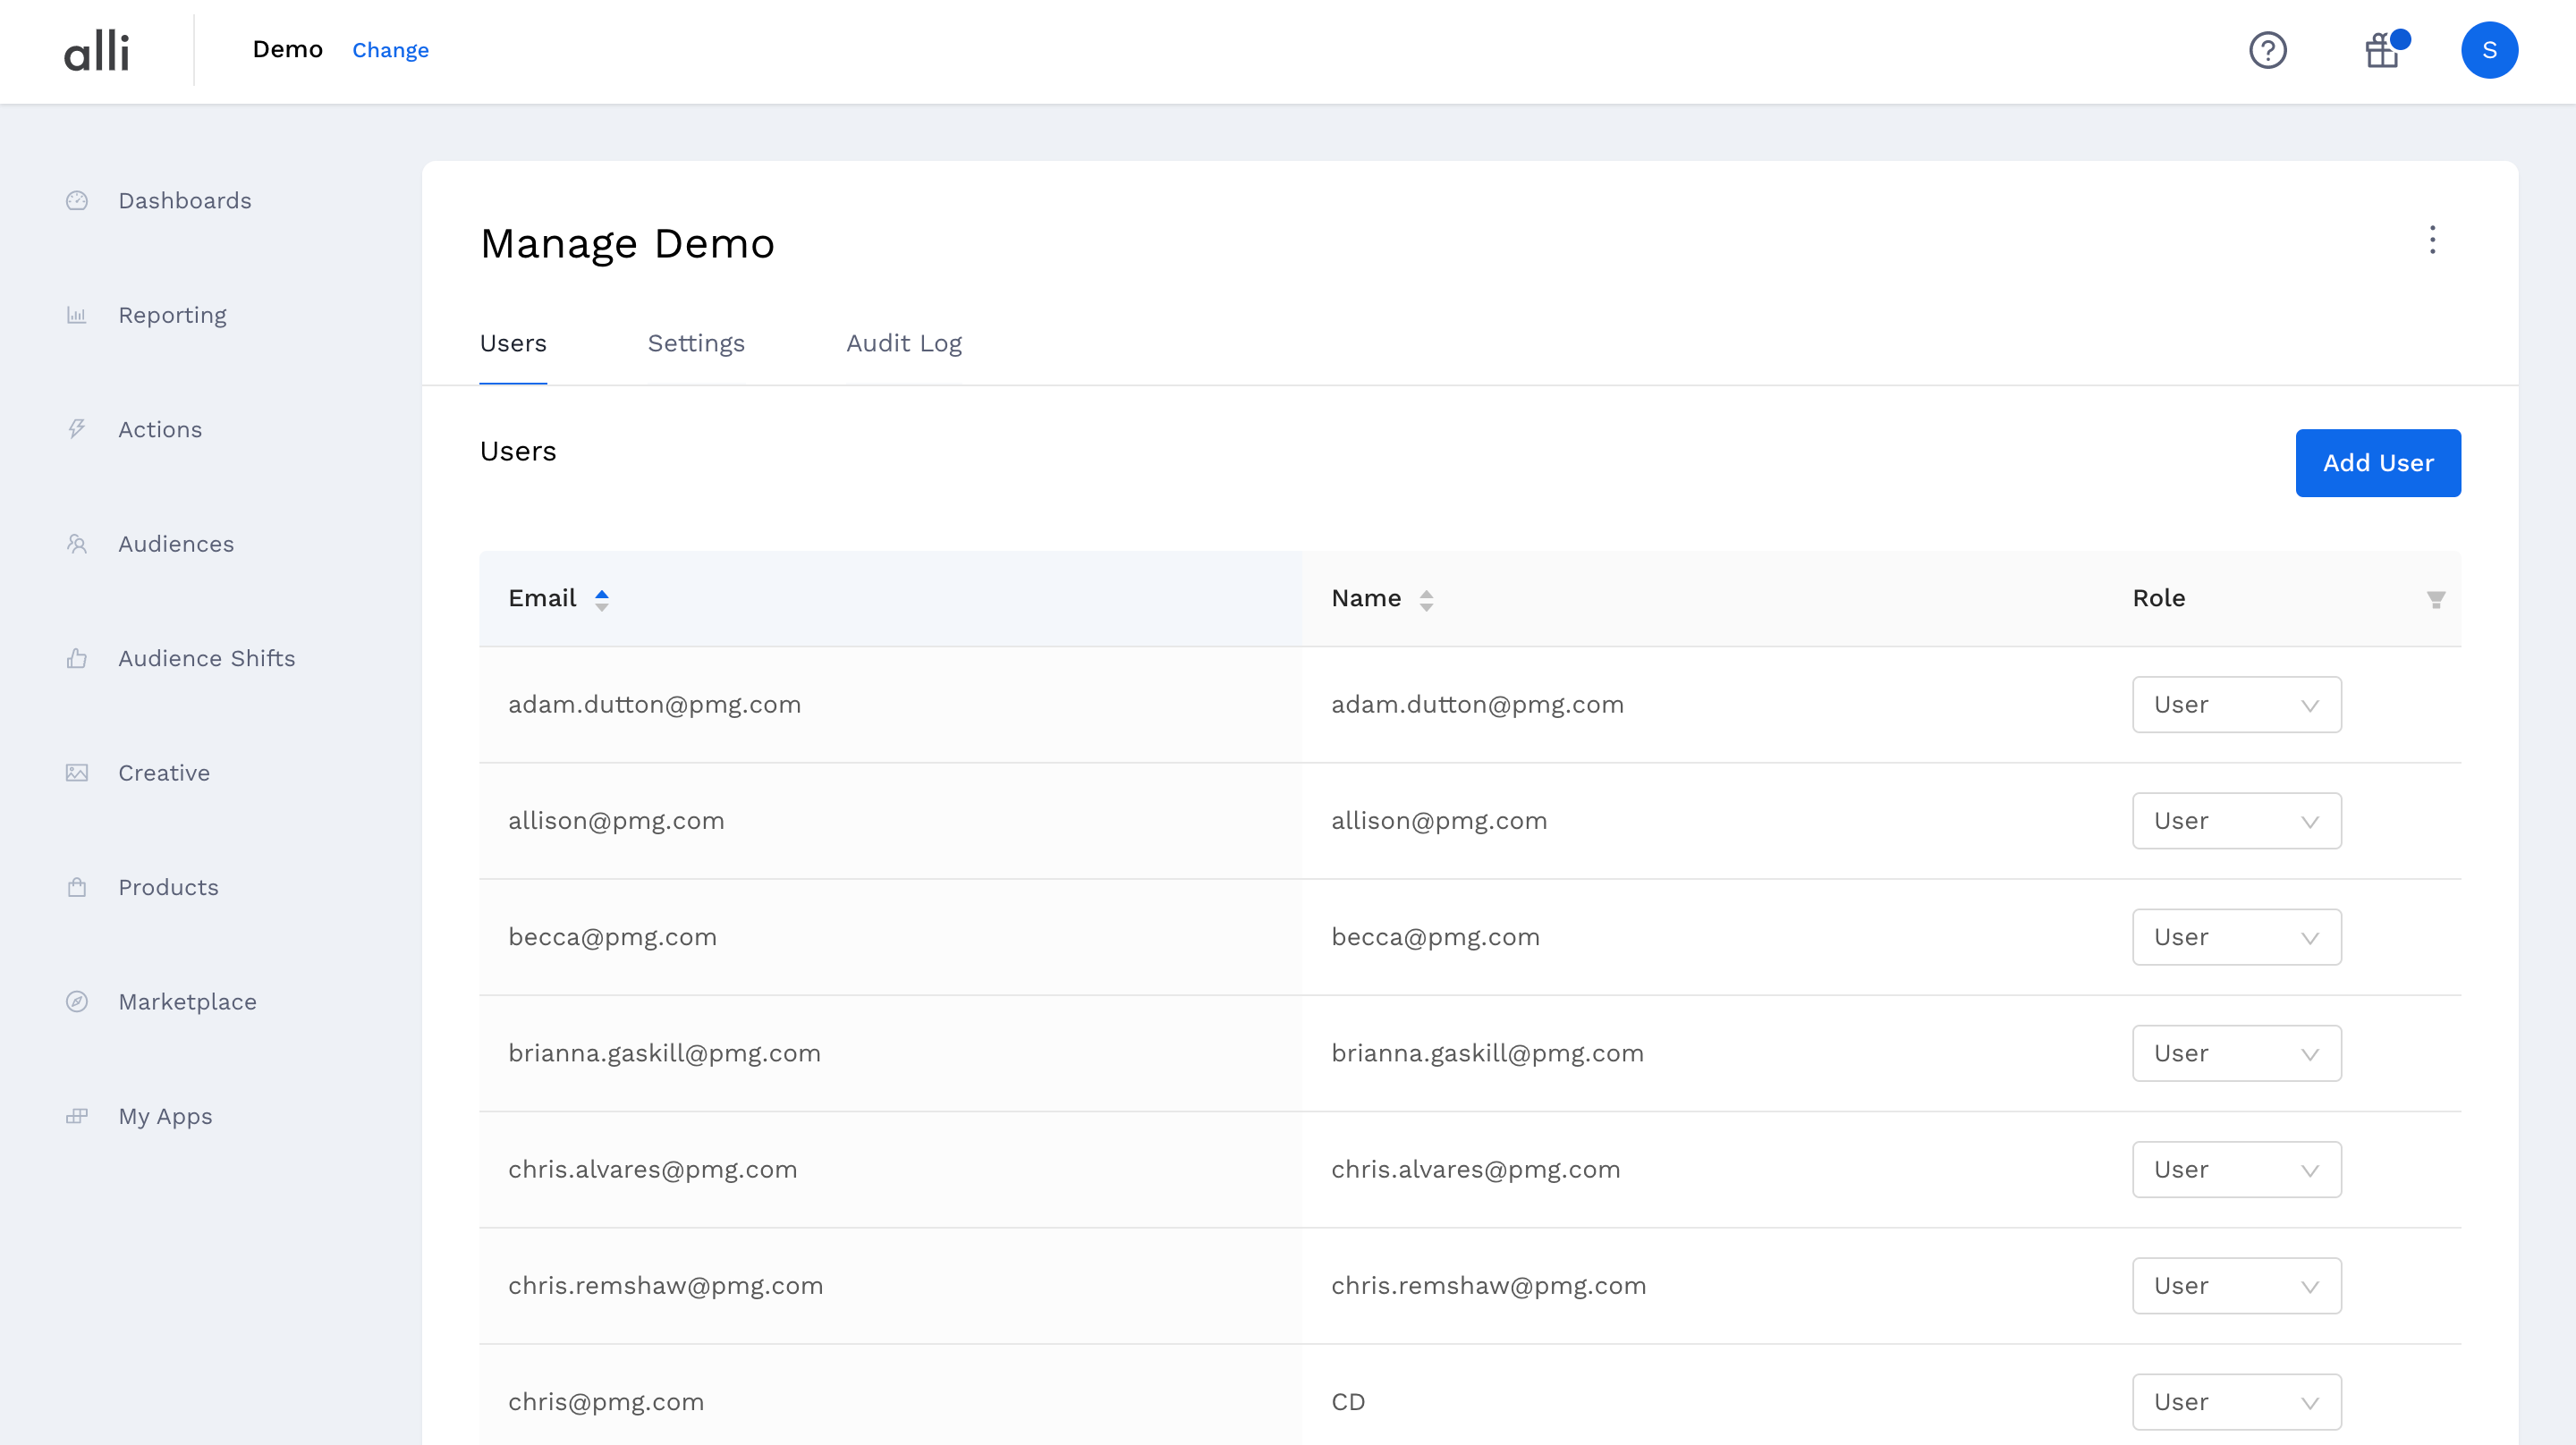This screenshot has width=2576, height=1445.
Task: Click the Products shopping bag icon
Action: [77, 888]
